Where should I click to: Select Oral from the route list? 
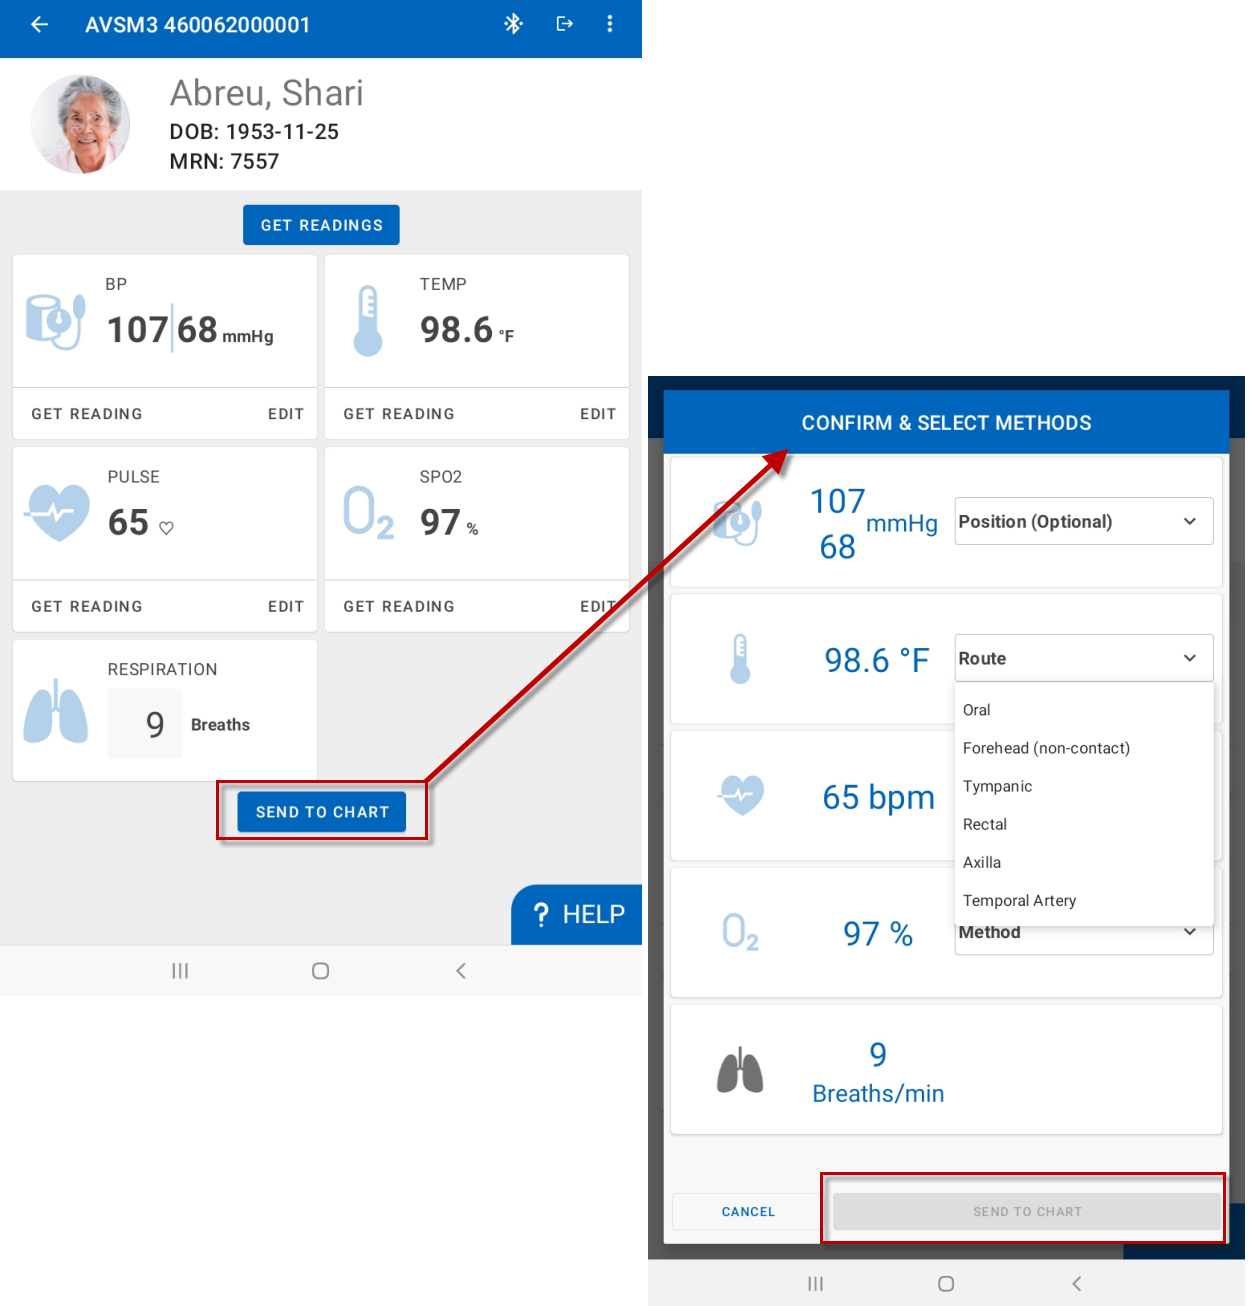[x=976, y=710]
